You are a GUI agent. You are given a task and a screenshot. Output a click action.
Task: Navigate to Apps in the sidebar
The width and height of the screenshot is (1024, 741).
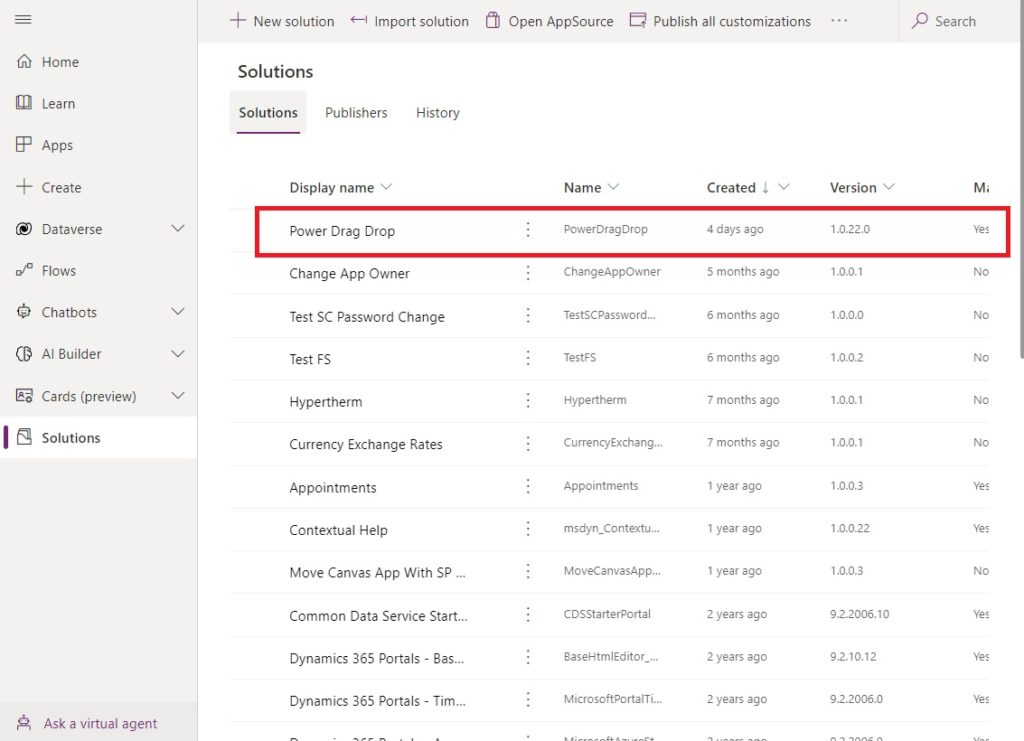[x=57, y=145]
